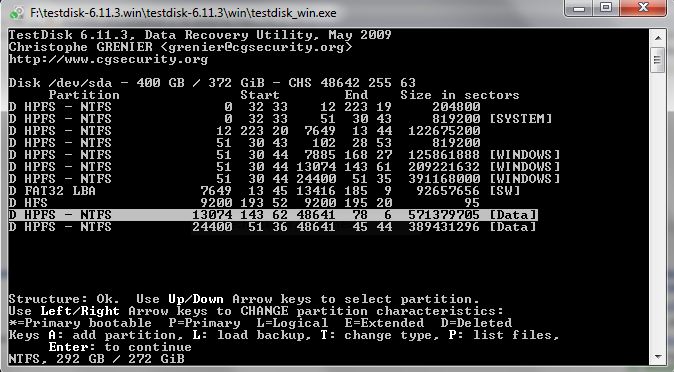Screen dimensions: 674x372
Task: Select the HFS partition row
Action: coord(245,203)
